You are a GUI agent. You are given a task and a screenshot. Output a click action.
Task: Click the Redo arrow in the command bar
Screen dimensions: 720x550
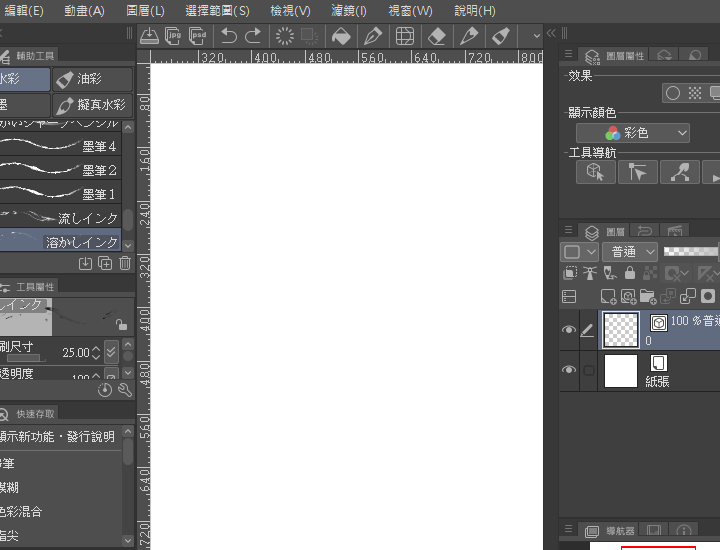(253, 36)
